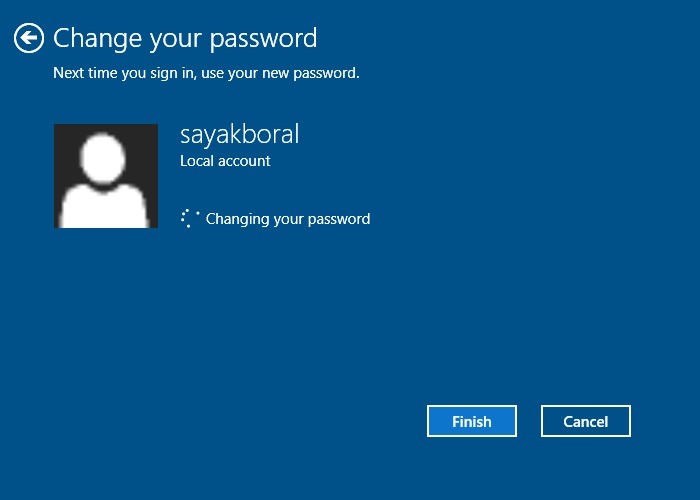The image size is (700, 500).
Task: Click the Cancel button
Action: coord(586,421)
